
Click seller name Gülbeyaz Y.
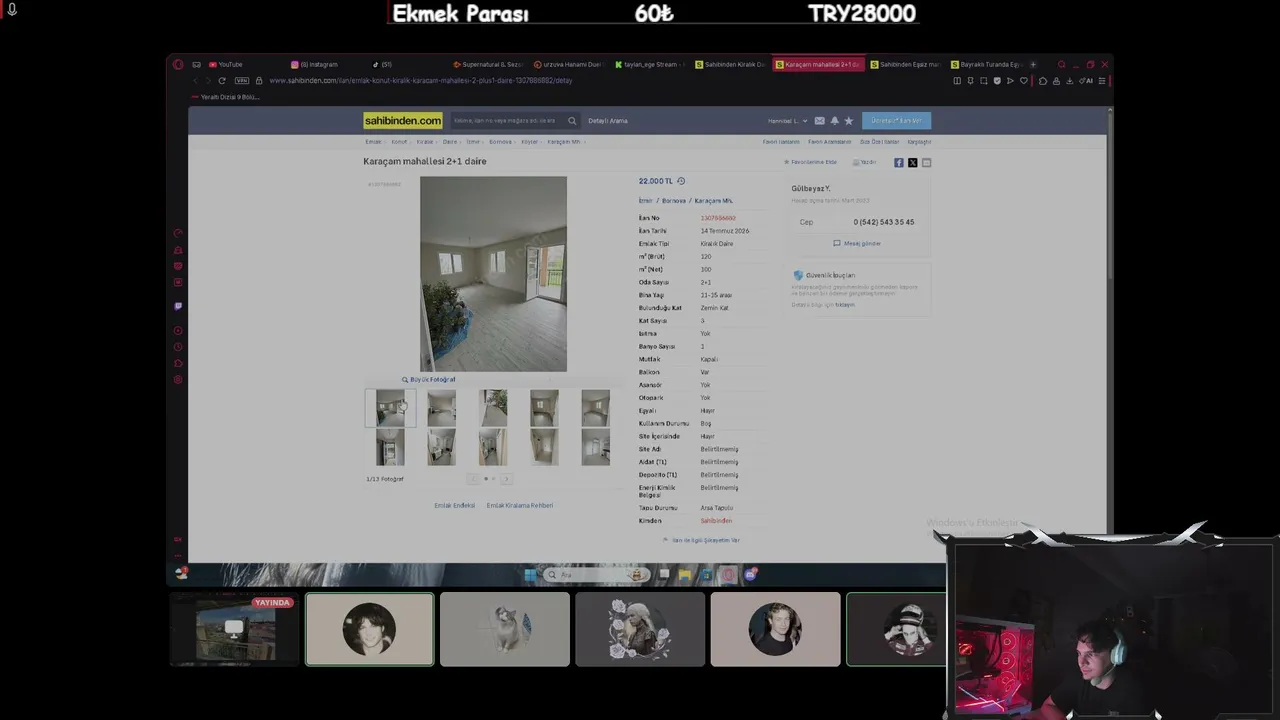(811, 188)
